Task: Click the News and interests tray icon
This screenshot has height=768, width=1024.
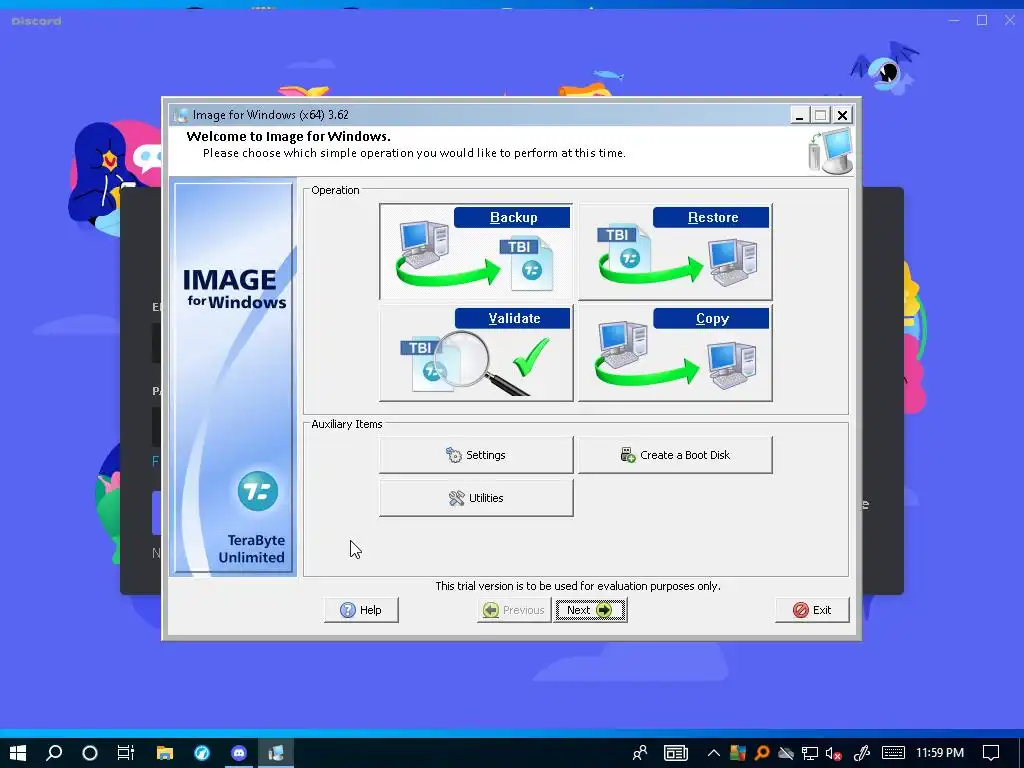Action: (676, 753)
